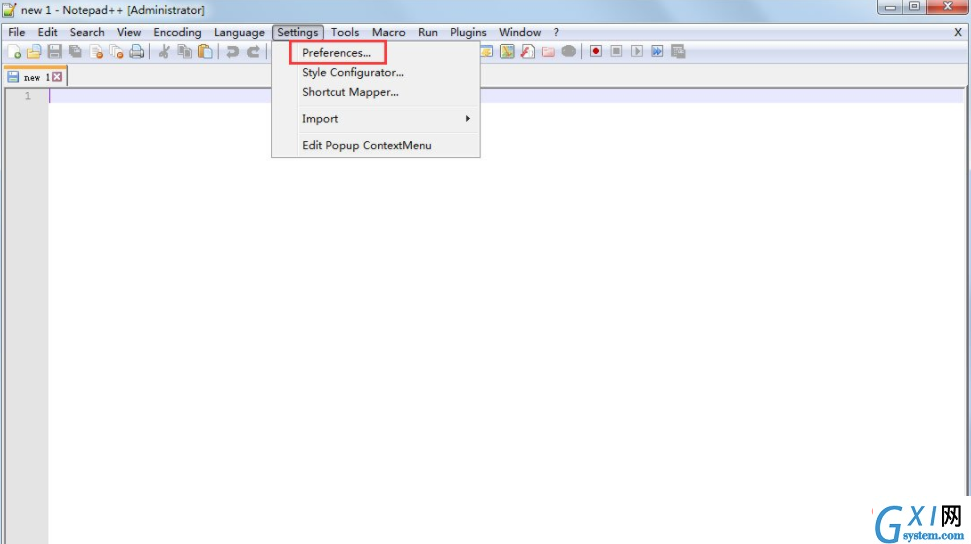Start macro recording with red dot icon
971x544 pixels.
tap(596, 51)
